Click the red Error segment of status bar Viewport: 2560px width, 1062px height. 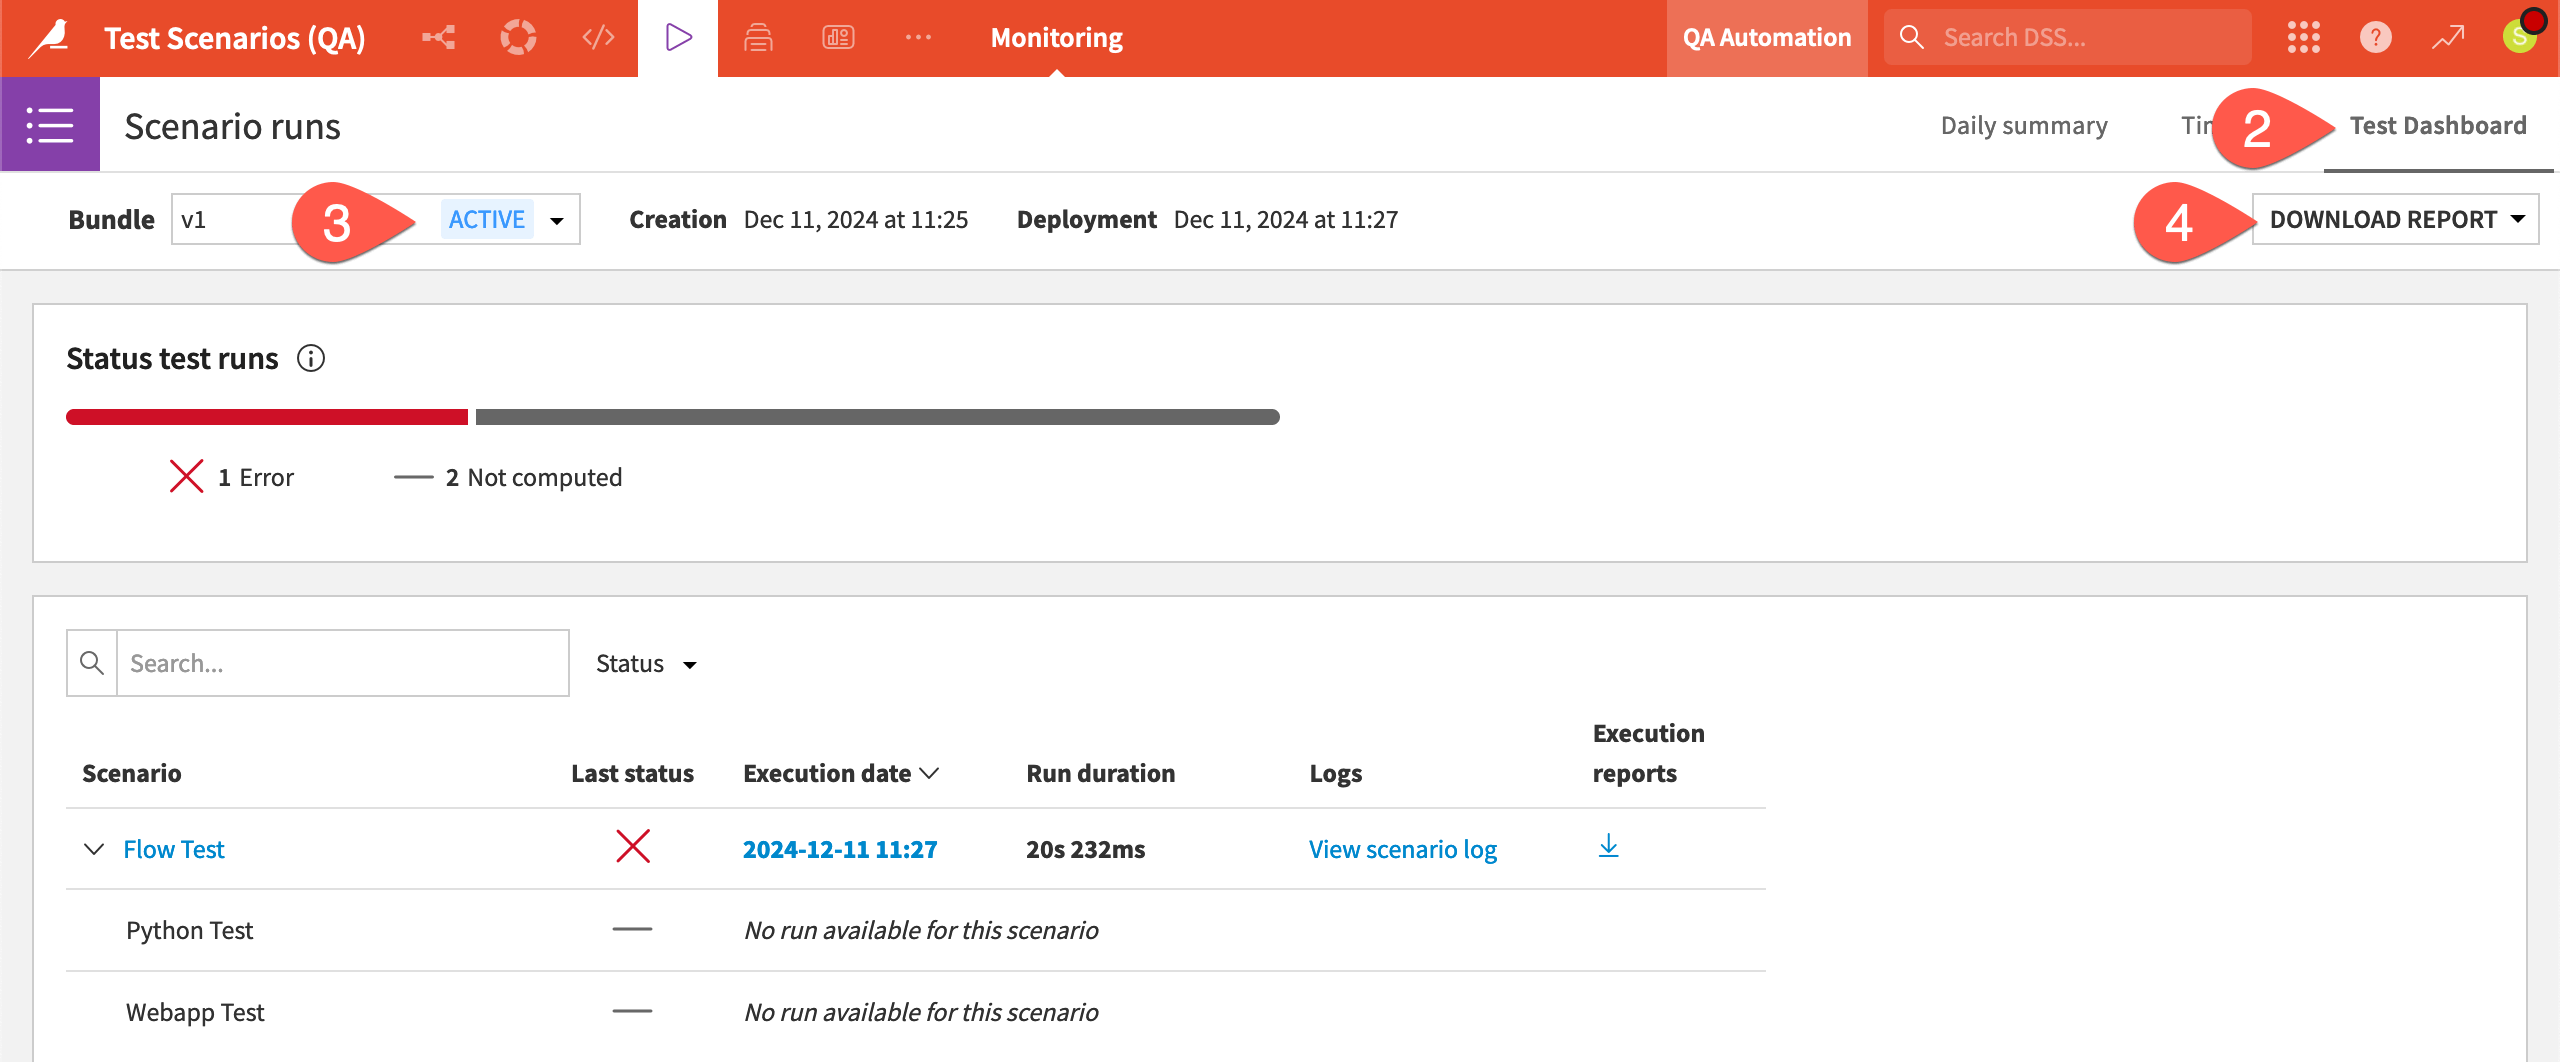[x=265, y=415]
